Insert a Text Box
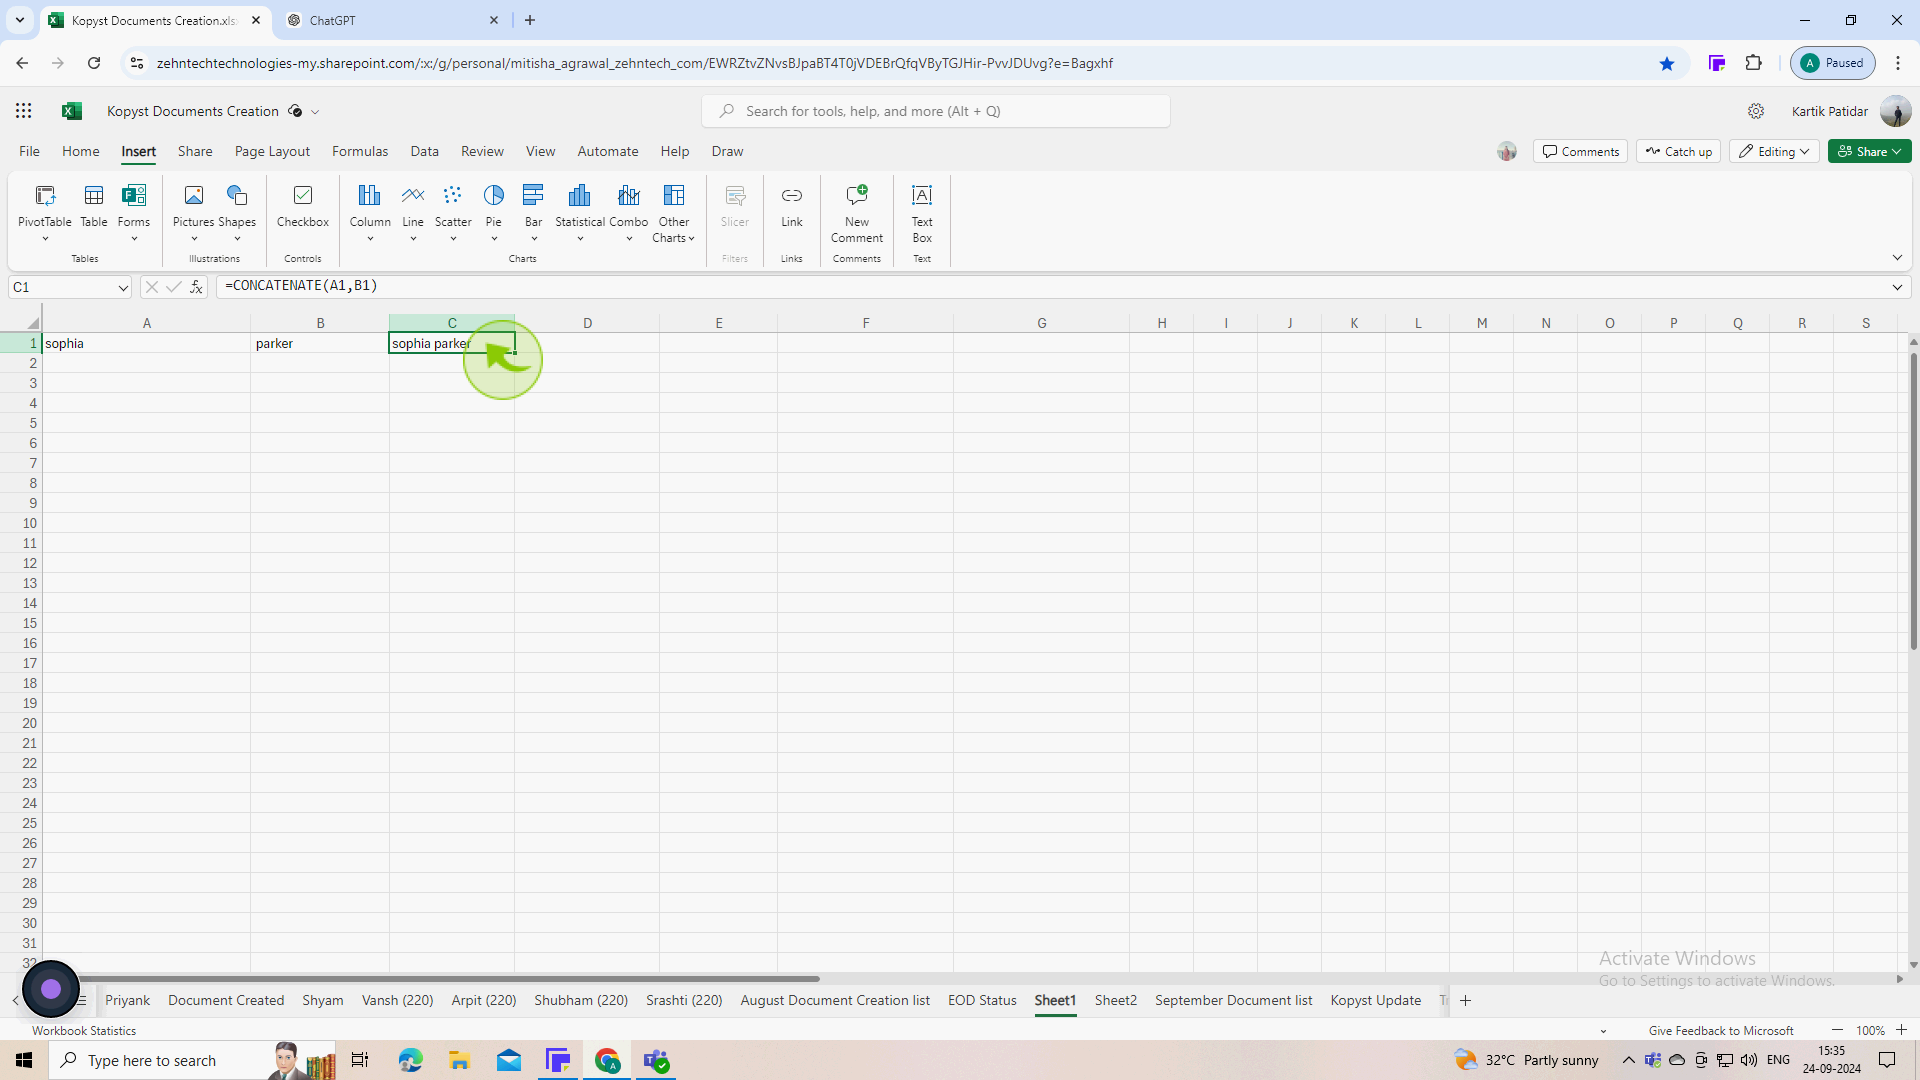 tap(922, 212)
